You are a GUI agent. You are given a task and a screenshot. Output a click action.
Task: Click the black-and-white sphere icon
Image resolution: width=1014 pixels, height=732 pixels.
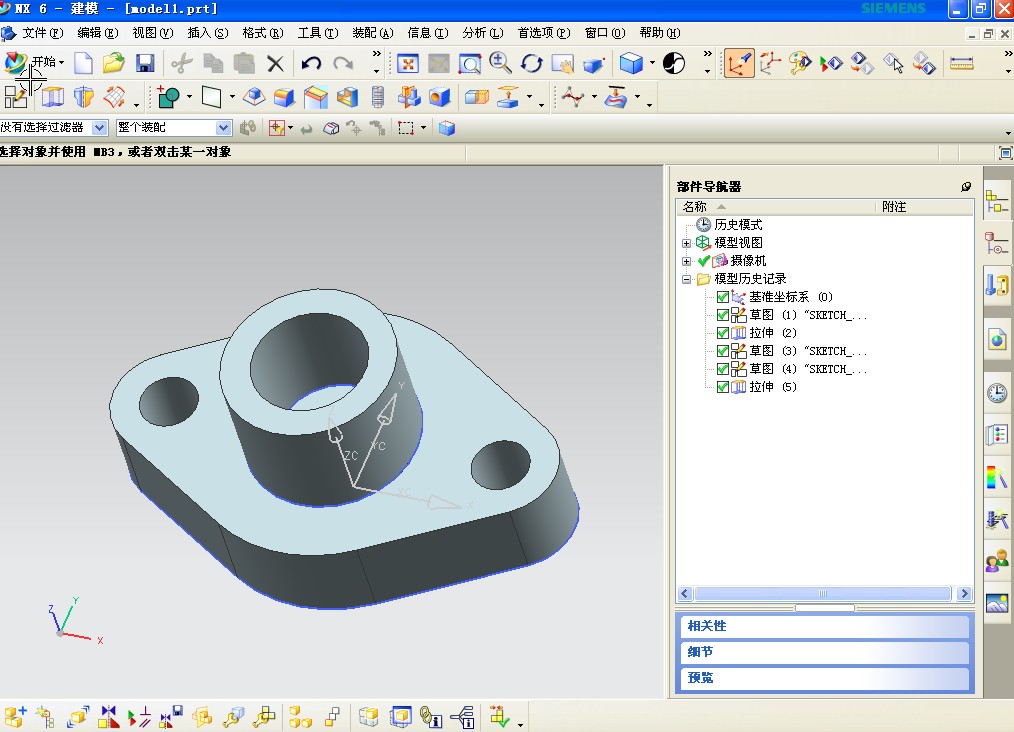coord(674,63)
